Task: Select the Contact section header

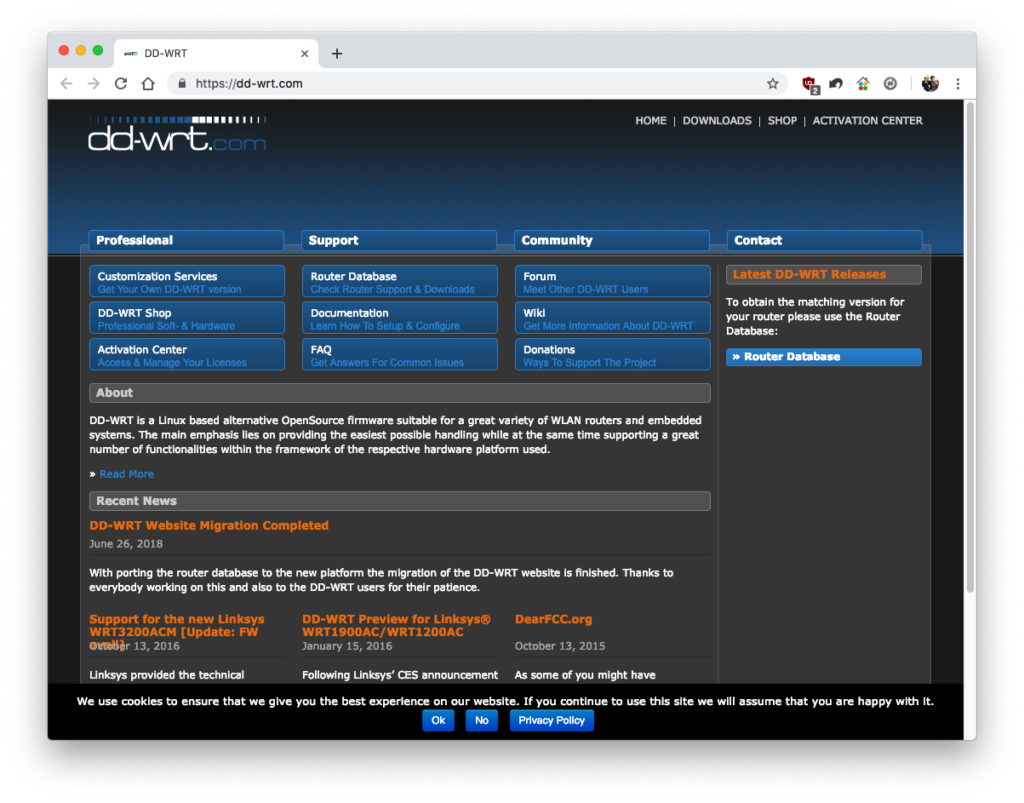Action: (825, 240)
